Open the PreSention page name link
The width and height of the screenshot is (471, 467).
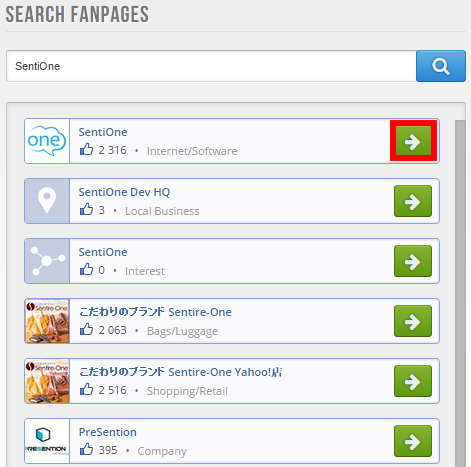pos(108,432)
